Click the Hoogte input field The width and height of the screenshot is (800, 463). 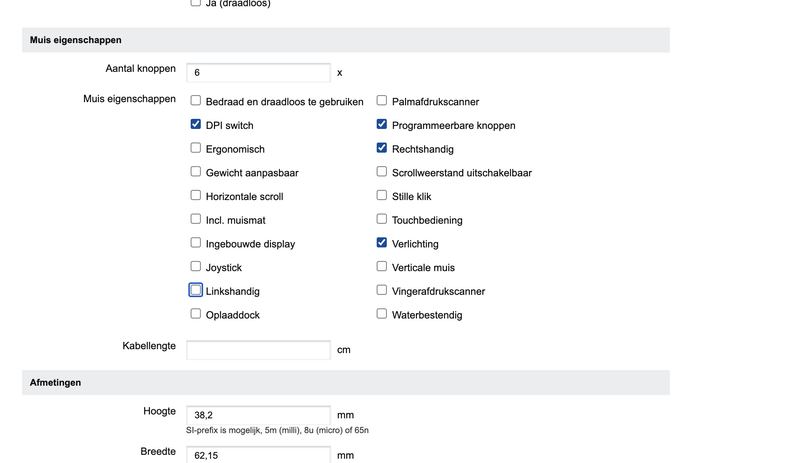point(258,415)
